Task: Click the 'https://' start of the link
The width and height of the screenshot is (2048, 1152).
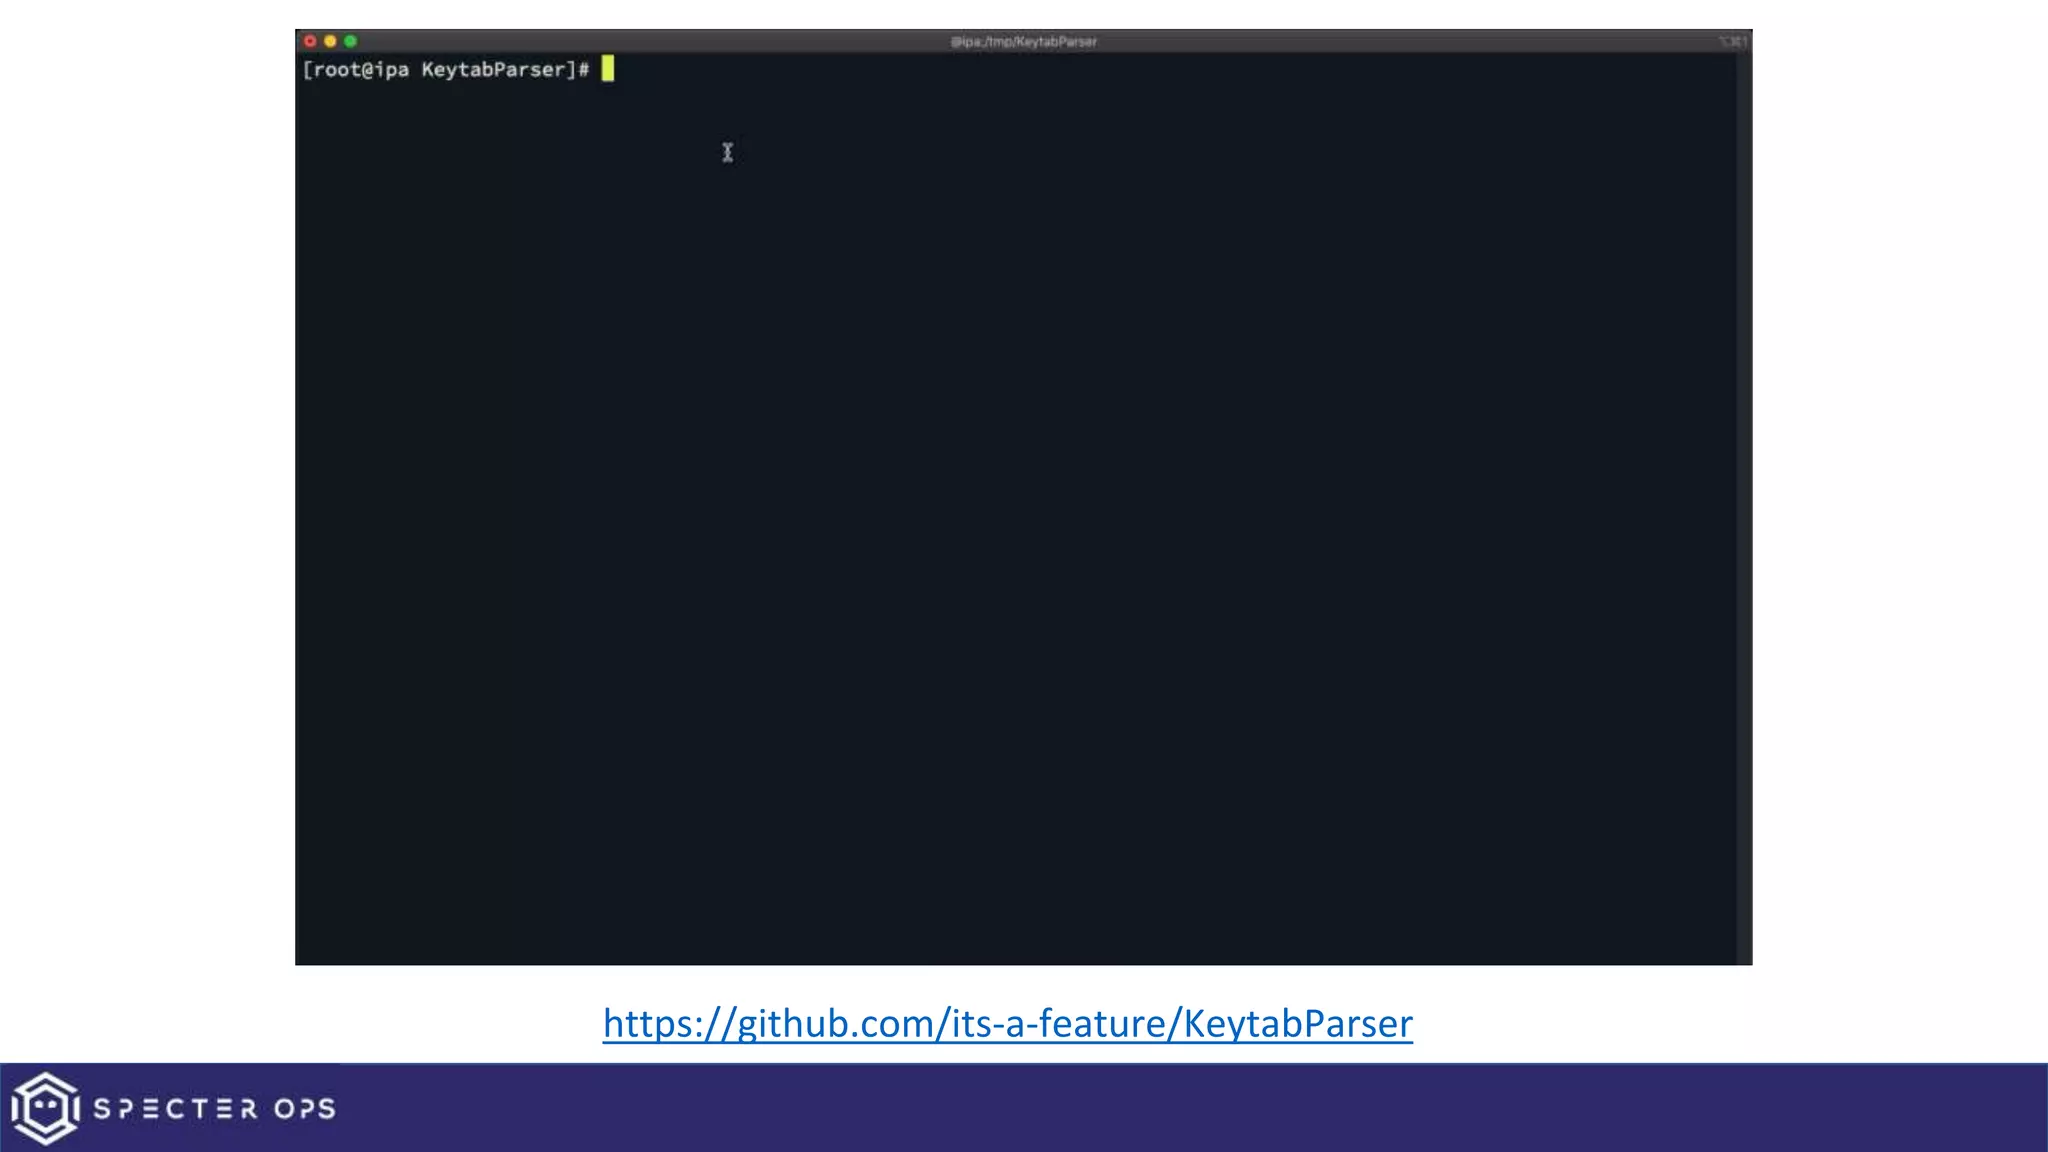Action: click(668, 1023)
